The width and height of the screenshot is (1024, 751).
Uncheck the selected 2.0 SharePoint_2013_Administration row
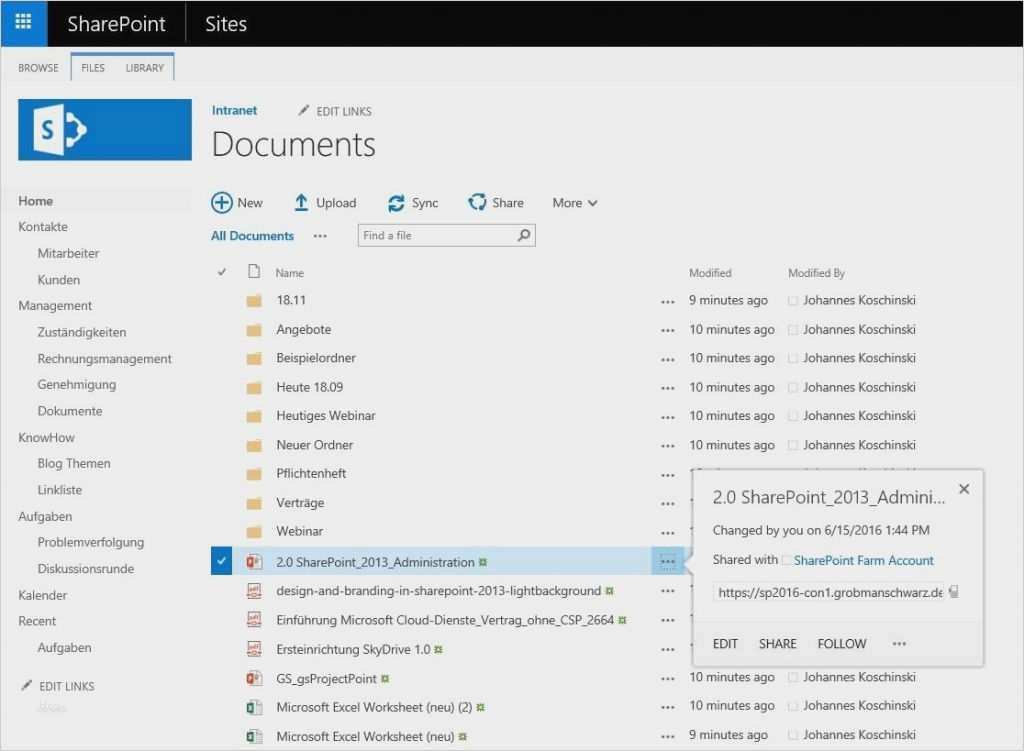coord(221,561)
